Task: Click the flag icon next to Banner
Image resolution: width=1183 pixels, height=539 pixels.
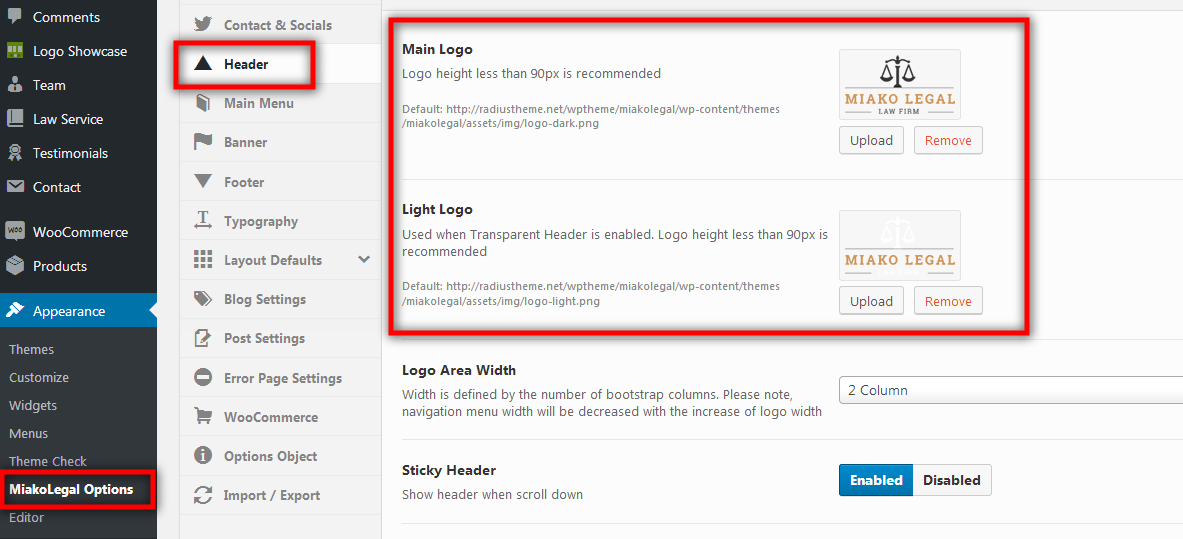Action: point(203,142)
